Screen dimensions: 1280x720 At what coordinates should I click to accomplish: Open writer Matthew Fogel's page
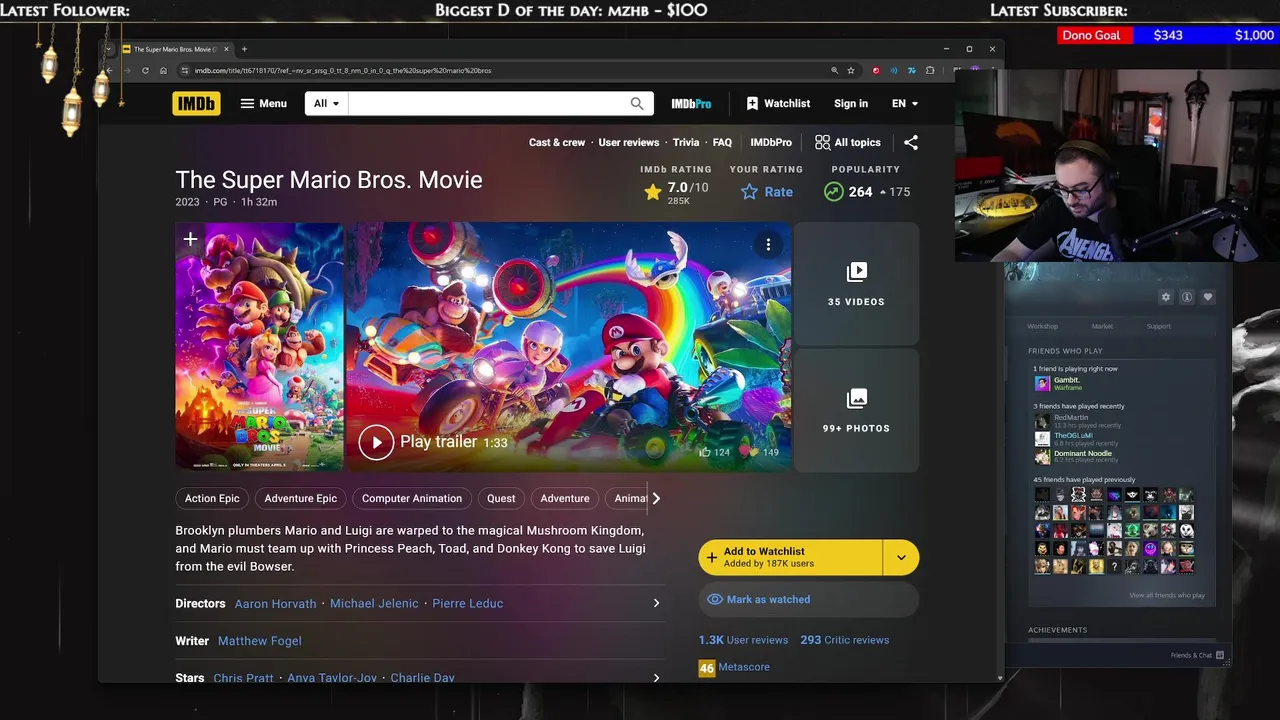(x=259, y=641)
